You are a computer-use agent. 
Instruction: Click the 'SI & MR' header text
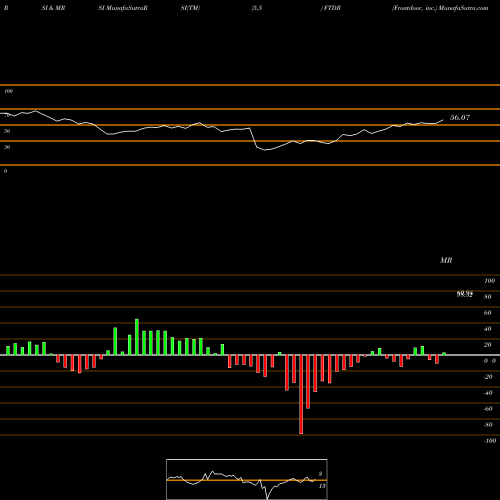[53, 8]
